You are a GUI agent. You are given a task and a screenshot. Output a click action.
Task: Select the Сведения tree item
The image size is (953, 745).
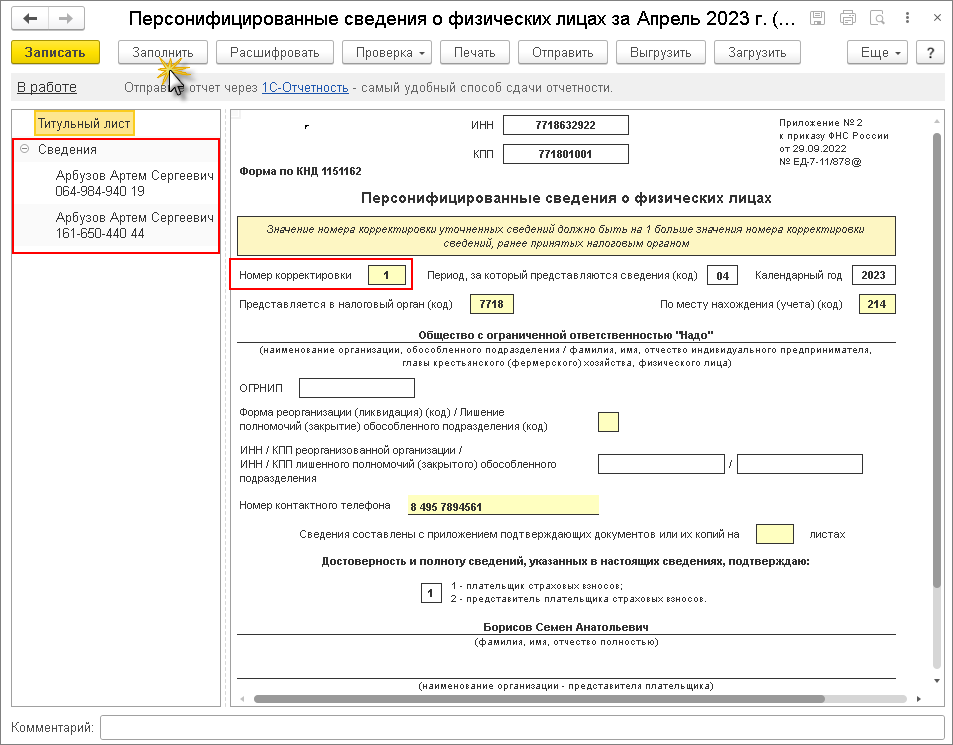pos(67,149)
